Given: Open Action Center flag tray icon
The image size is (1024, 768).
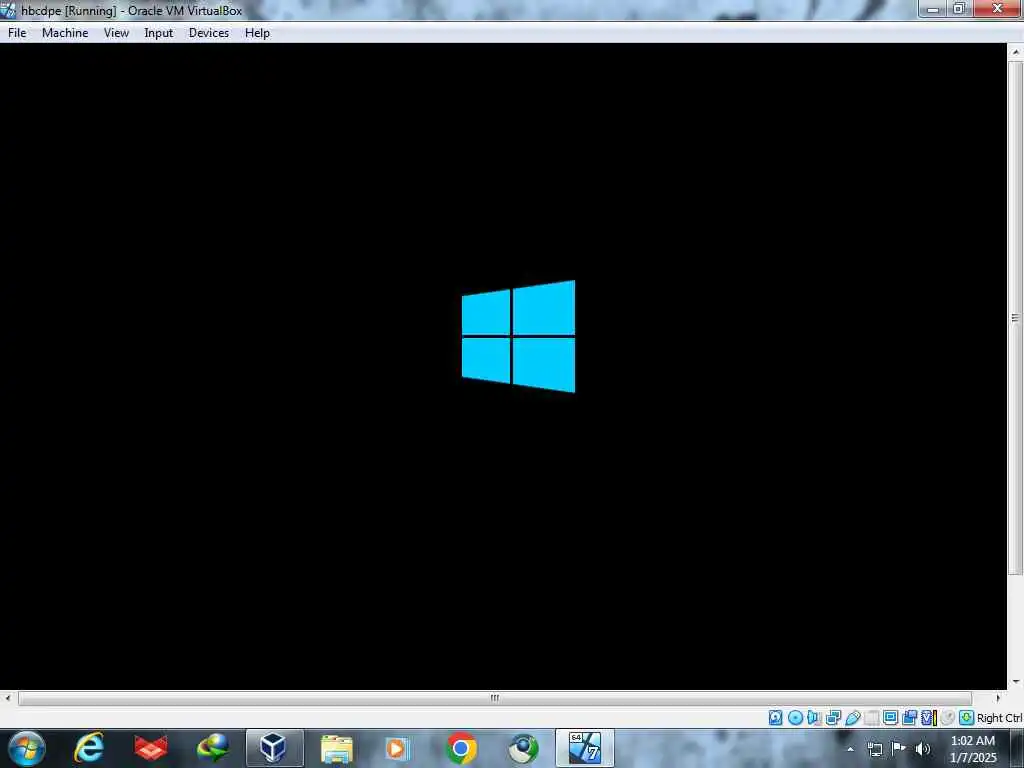Looking at the screenshot, I should 899,749.
